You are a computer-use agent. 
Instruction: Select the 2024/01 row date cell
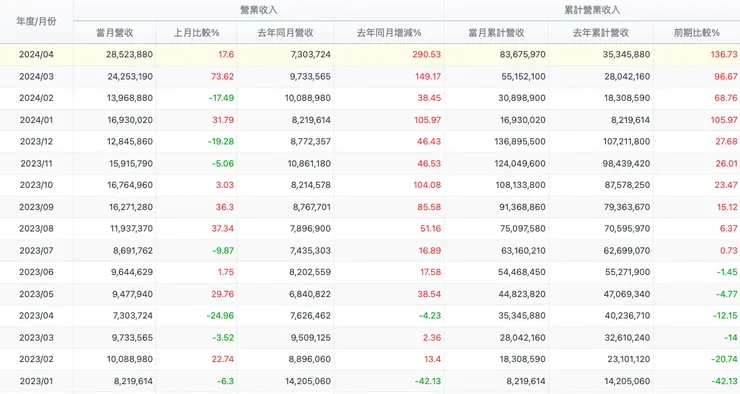click(36, 120)
